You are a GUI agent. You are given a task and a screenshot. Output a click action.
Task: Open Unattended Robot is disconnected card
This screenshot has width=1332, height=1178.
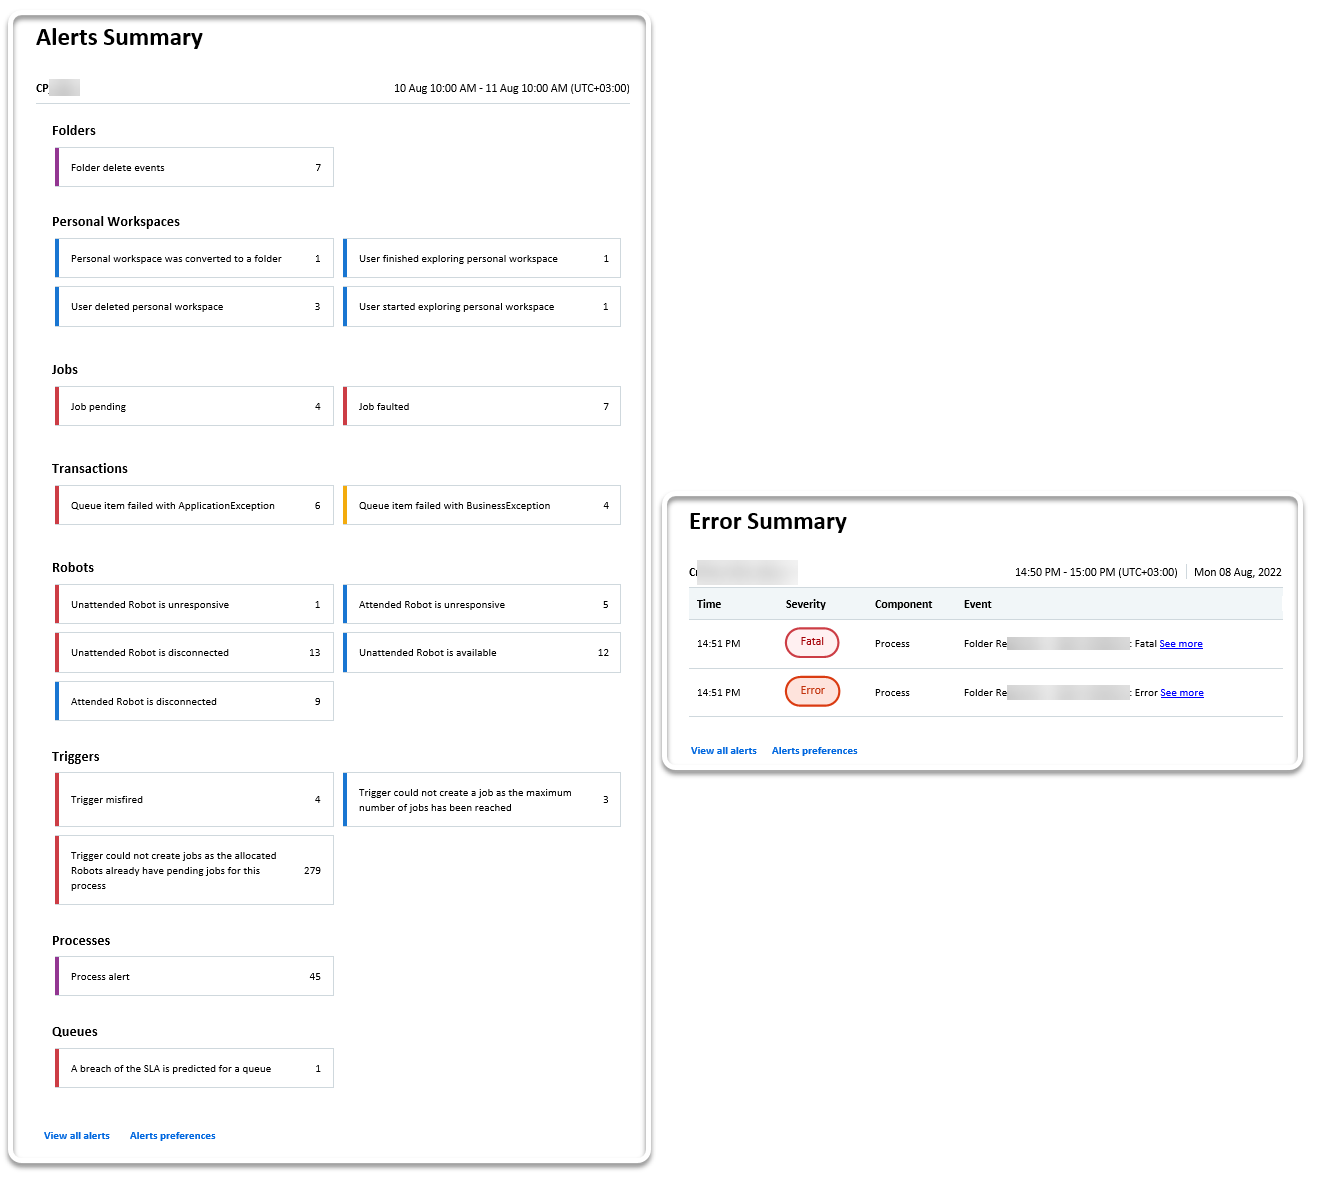point(194,652)
